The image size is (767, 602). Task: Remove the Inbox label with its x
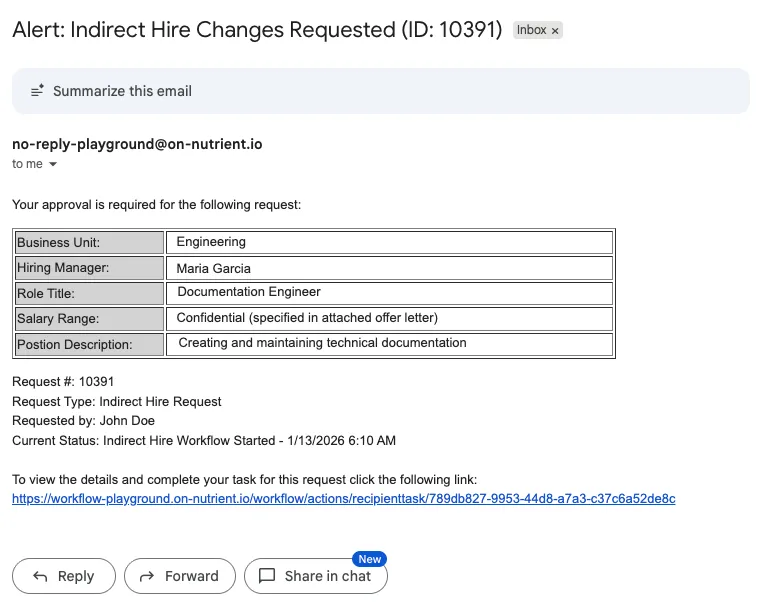point(555,31)
